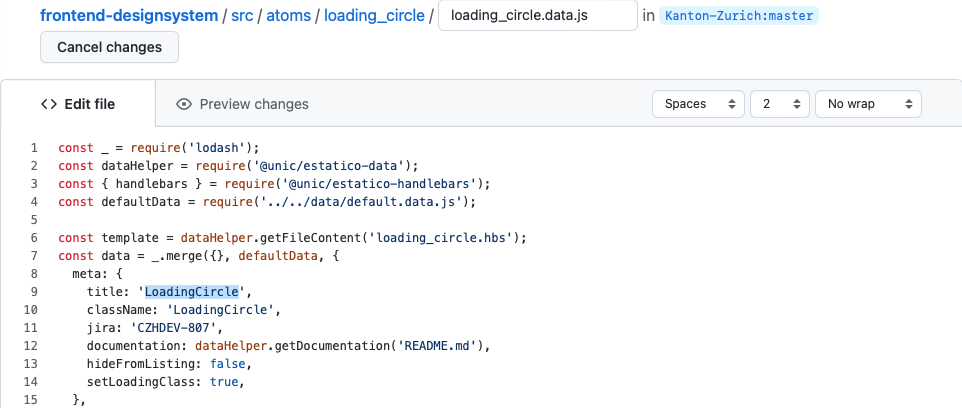Navigate to the src folder breadcrumb

click(243, 16)
